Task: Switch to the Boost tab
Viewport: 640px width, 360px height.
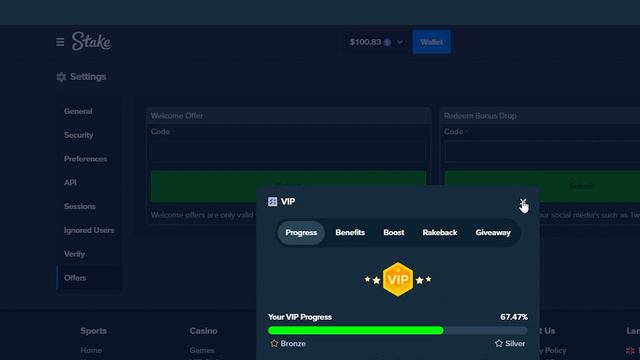Action: (x=394, y=233)
